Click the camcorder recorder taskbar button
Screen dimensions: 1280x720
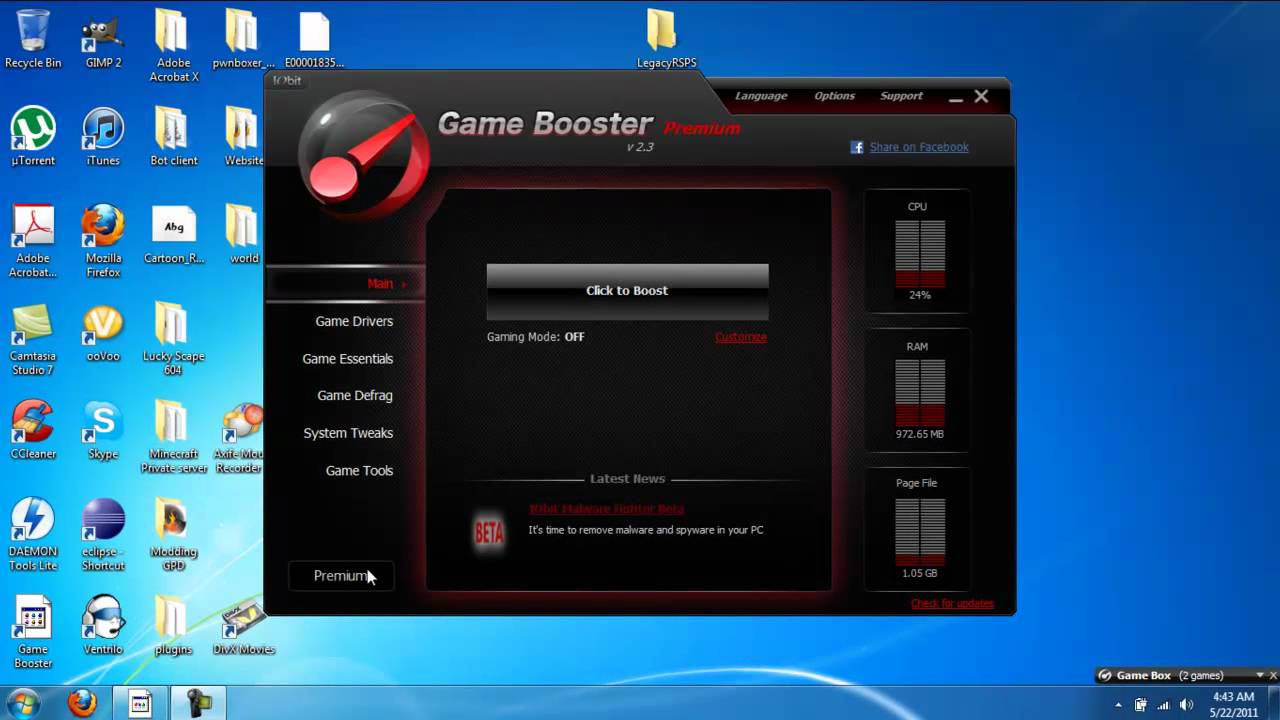[x=199, y=704]
